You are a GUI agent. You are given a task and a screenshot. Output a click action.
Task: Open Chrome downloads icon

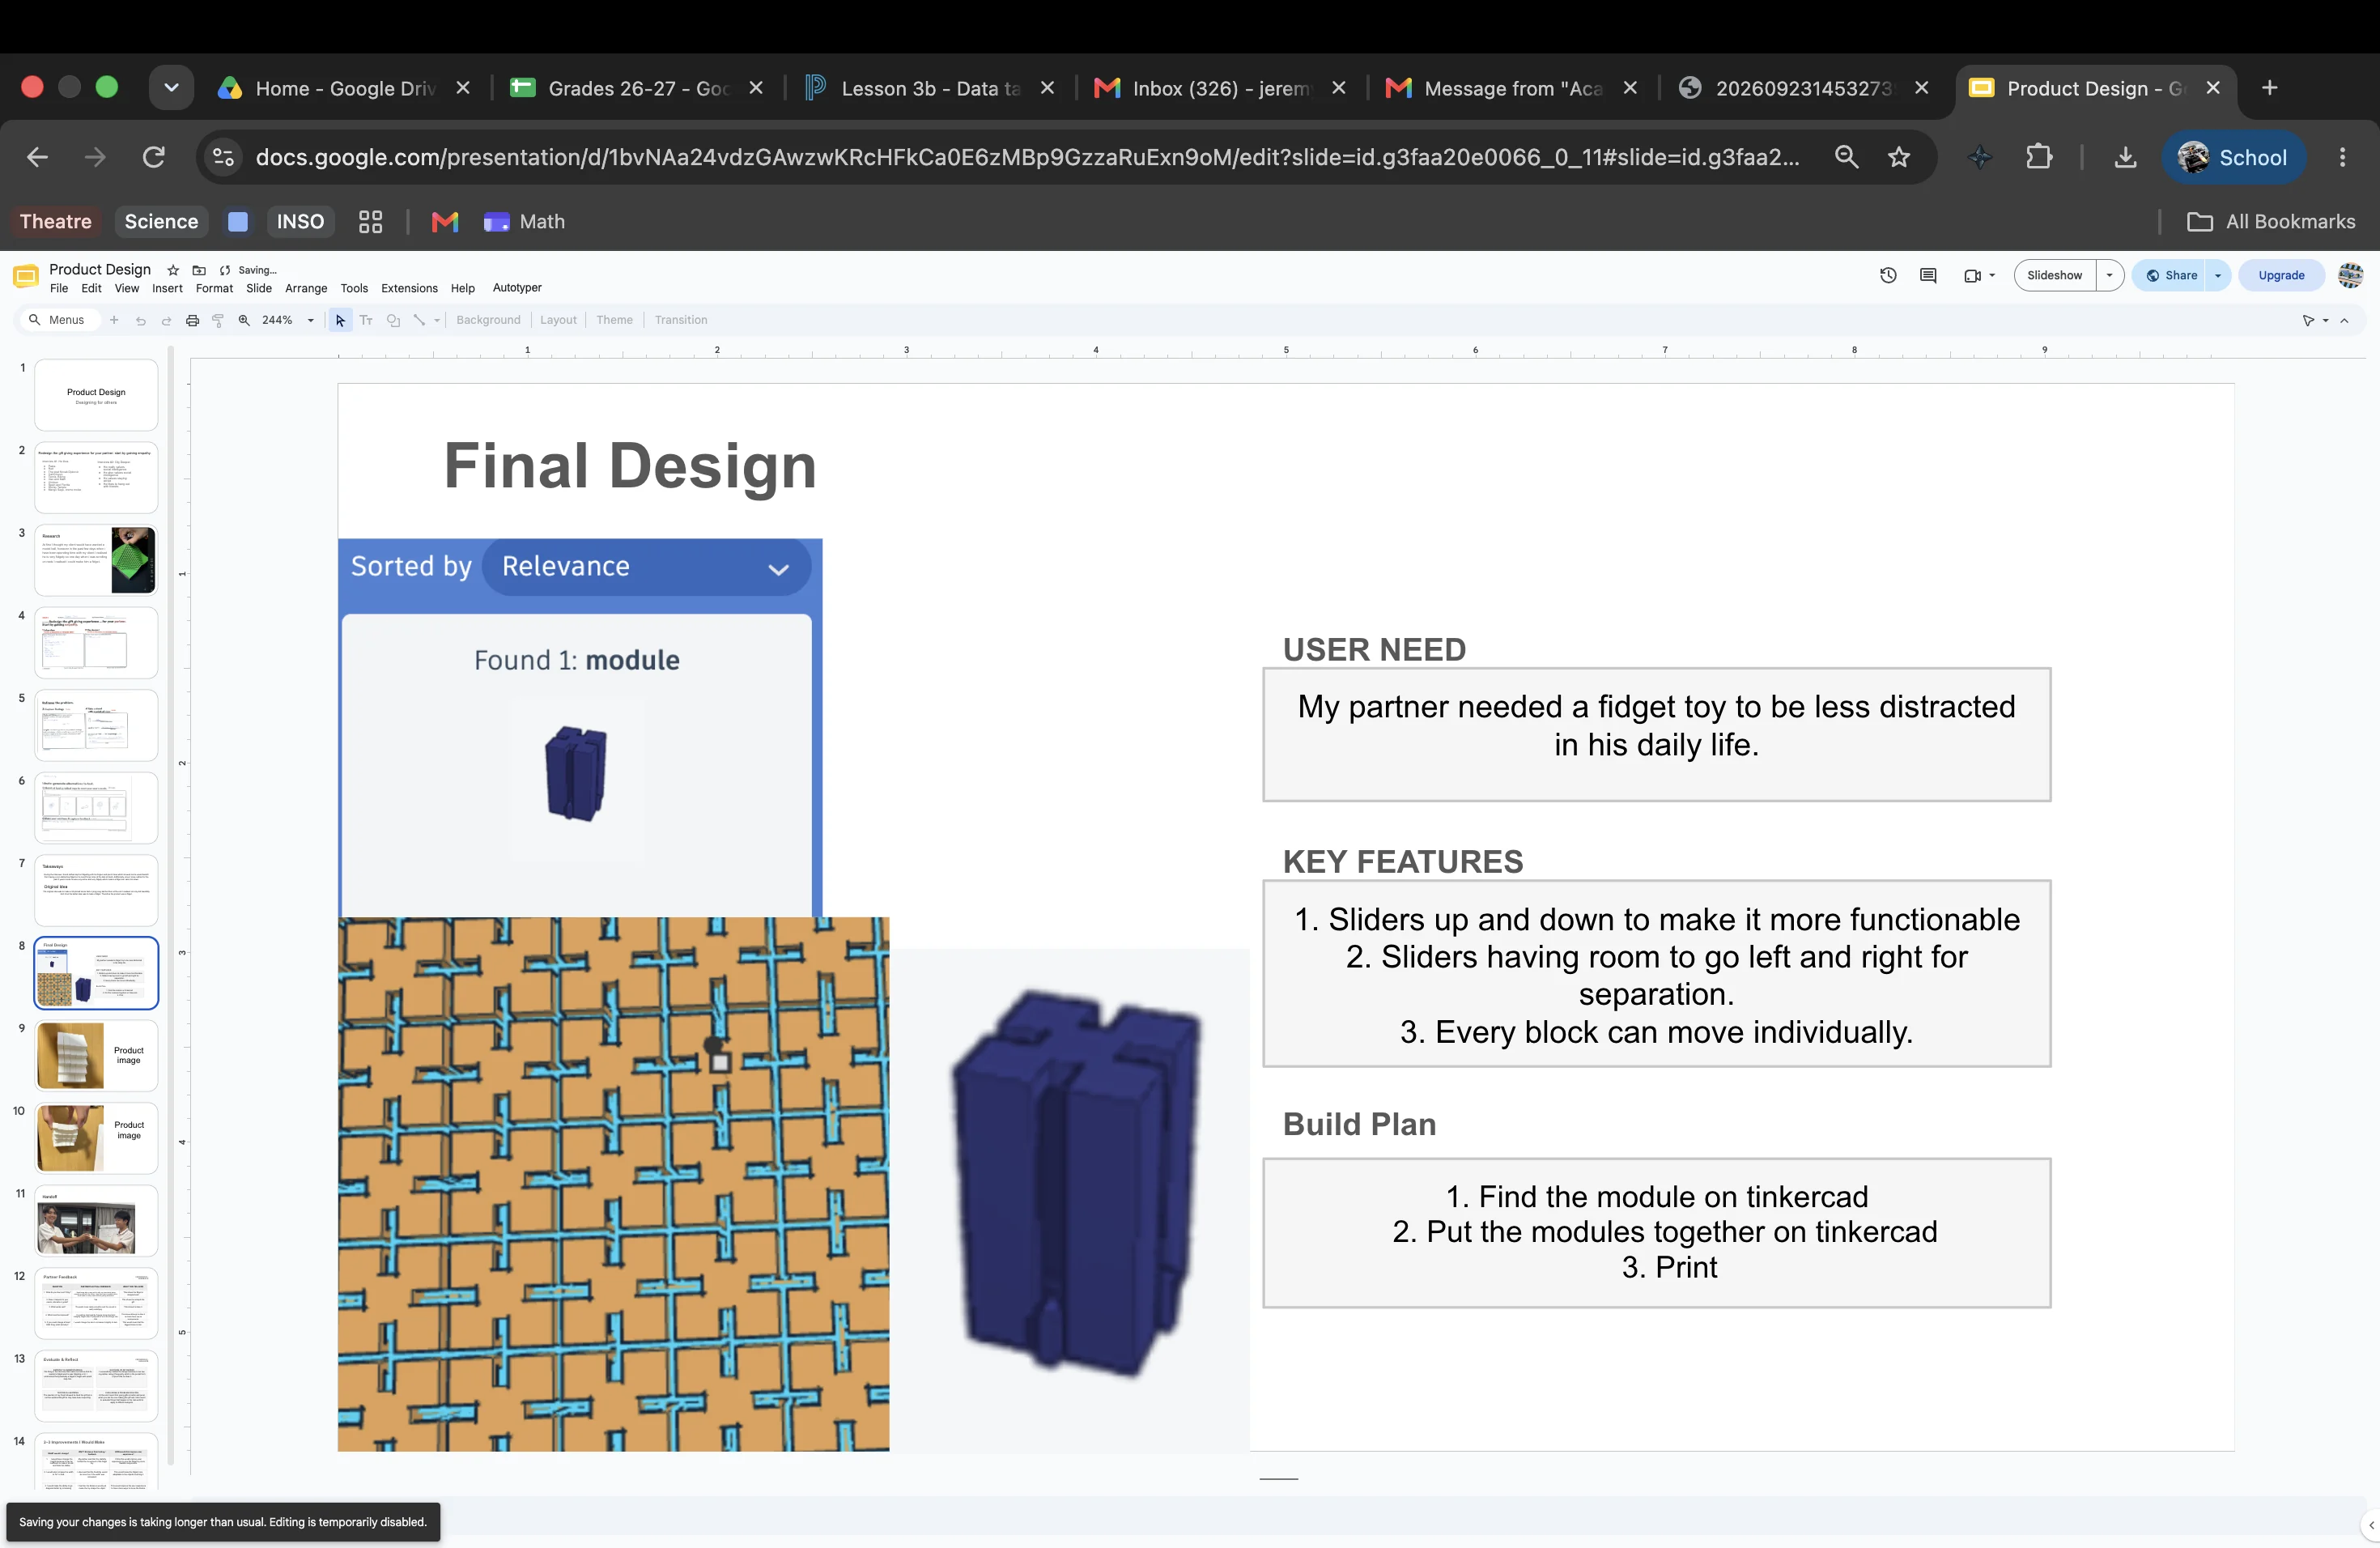coord(2126,157)
